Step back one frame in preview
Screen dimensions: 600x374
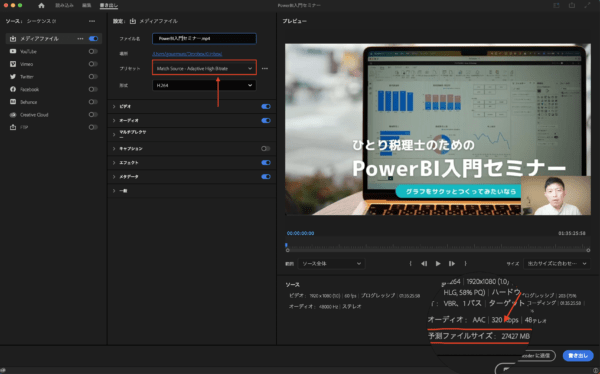(x=424, y=263)
